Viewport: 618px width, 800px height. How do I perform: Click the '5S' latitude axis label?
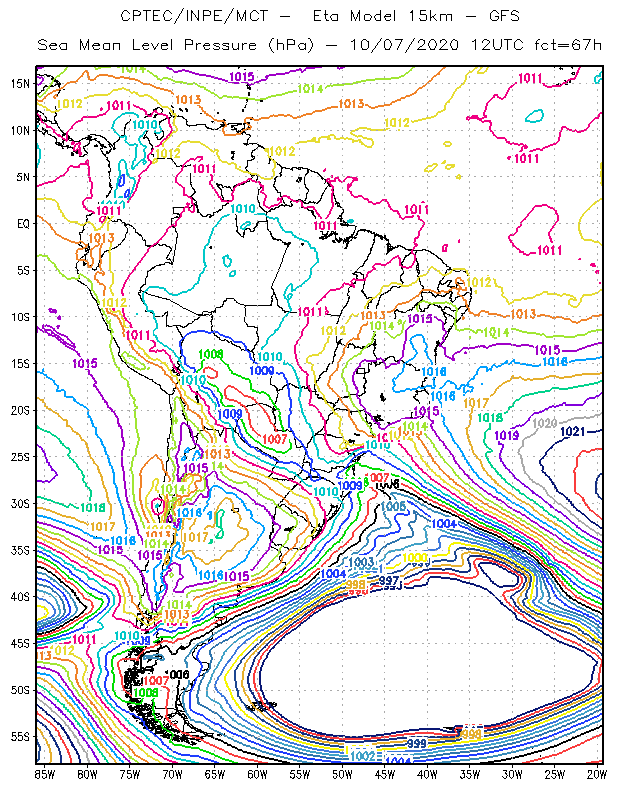coord(23,270)
